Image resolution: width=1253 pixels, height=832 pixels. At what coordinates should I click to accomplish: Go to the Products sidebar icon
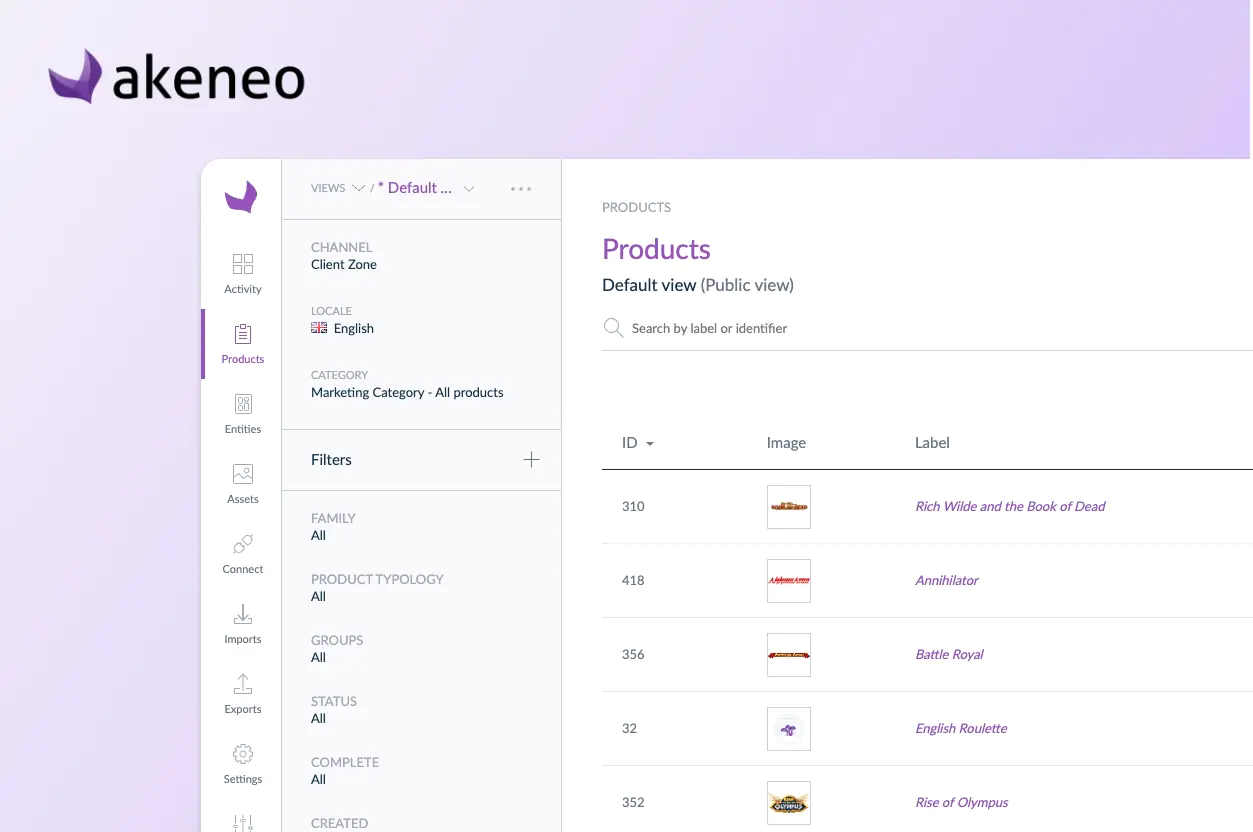(243, 334)
